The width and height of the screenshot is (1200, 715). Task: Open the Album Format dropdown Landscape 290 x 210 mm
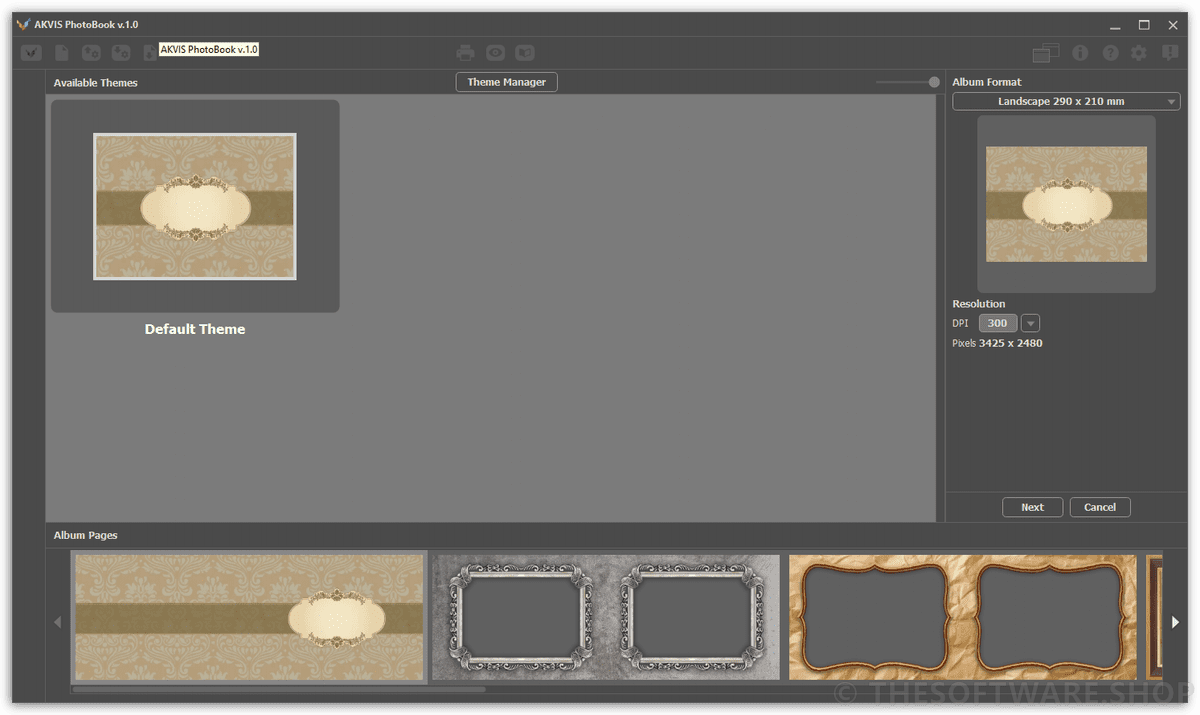point(1066,101)
